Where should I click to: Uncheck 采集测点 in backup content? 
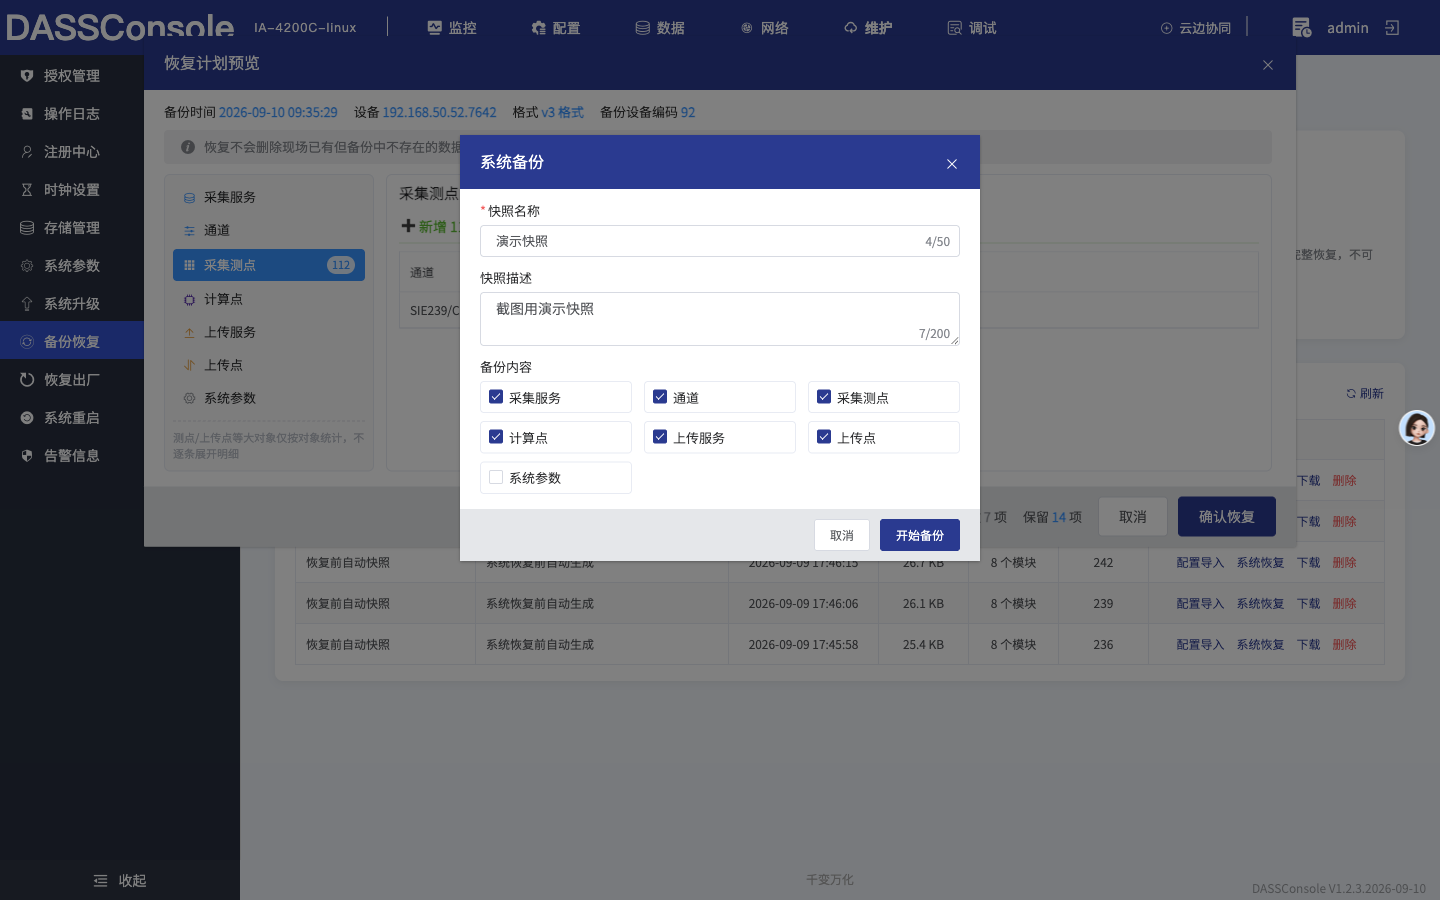click(x=824, y=397)
